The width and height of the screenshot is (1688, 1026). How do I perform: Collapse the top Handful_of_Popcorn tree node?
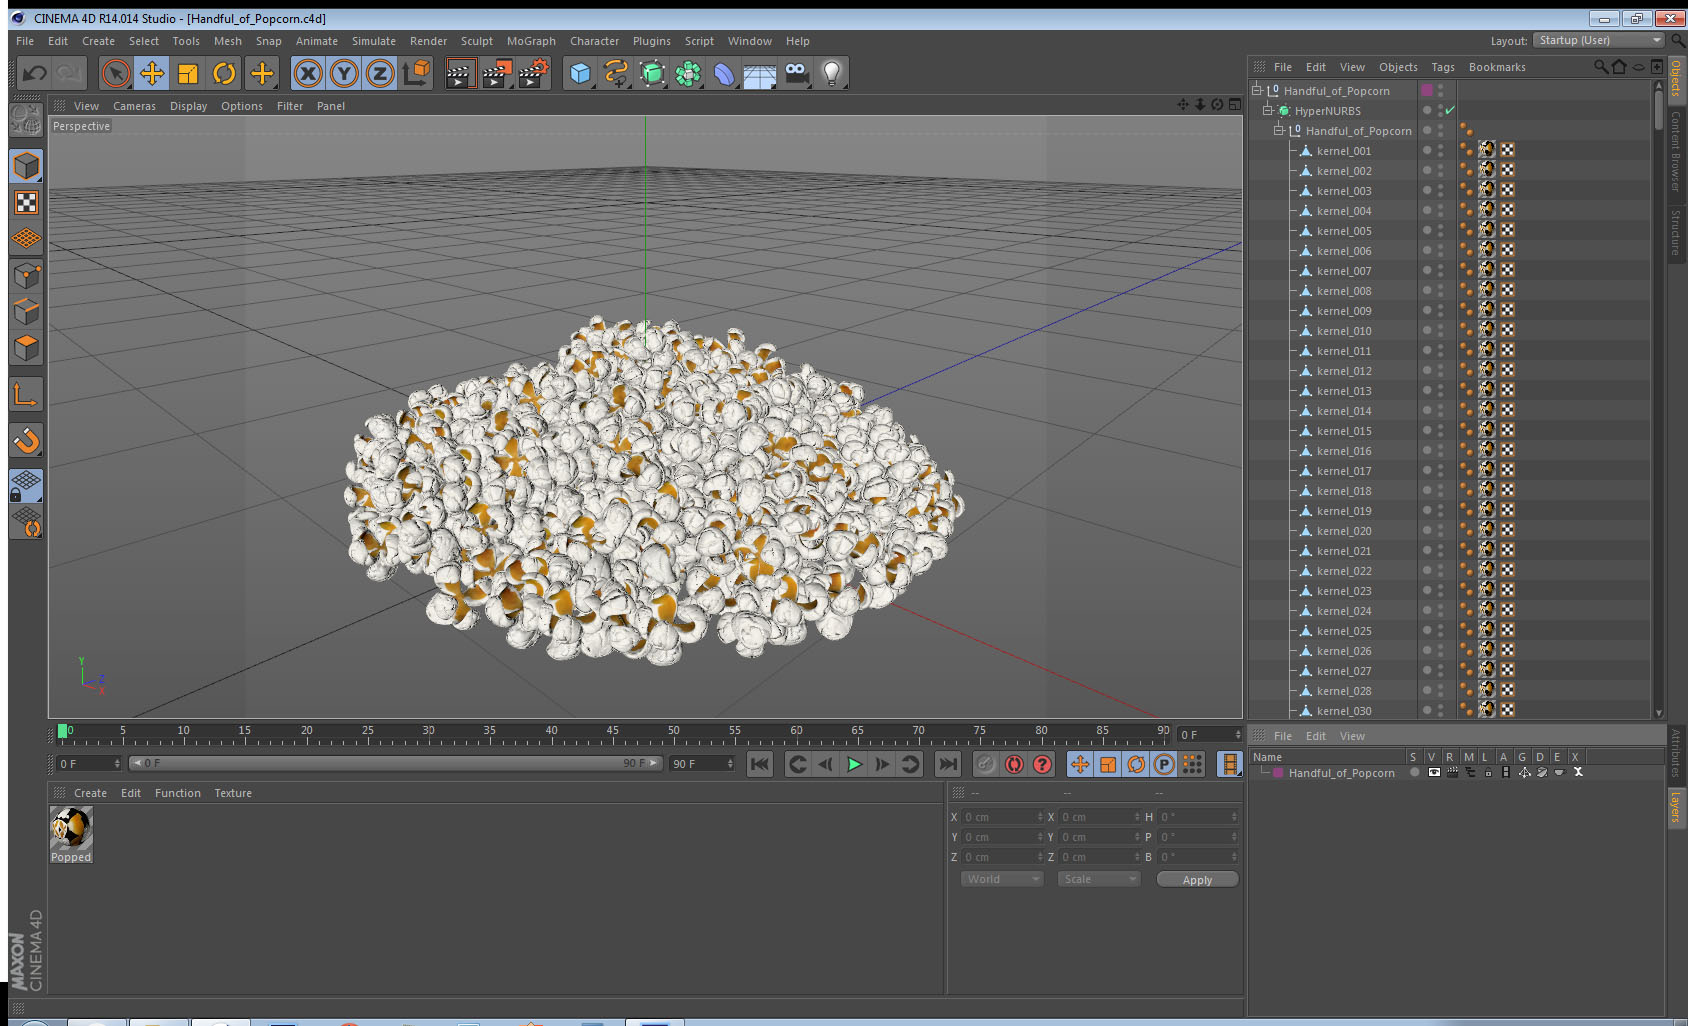point(1257,90)
